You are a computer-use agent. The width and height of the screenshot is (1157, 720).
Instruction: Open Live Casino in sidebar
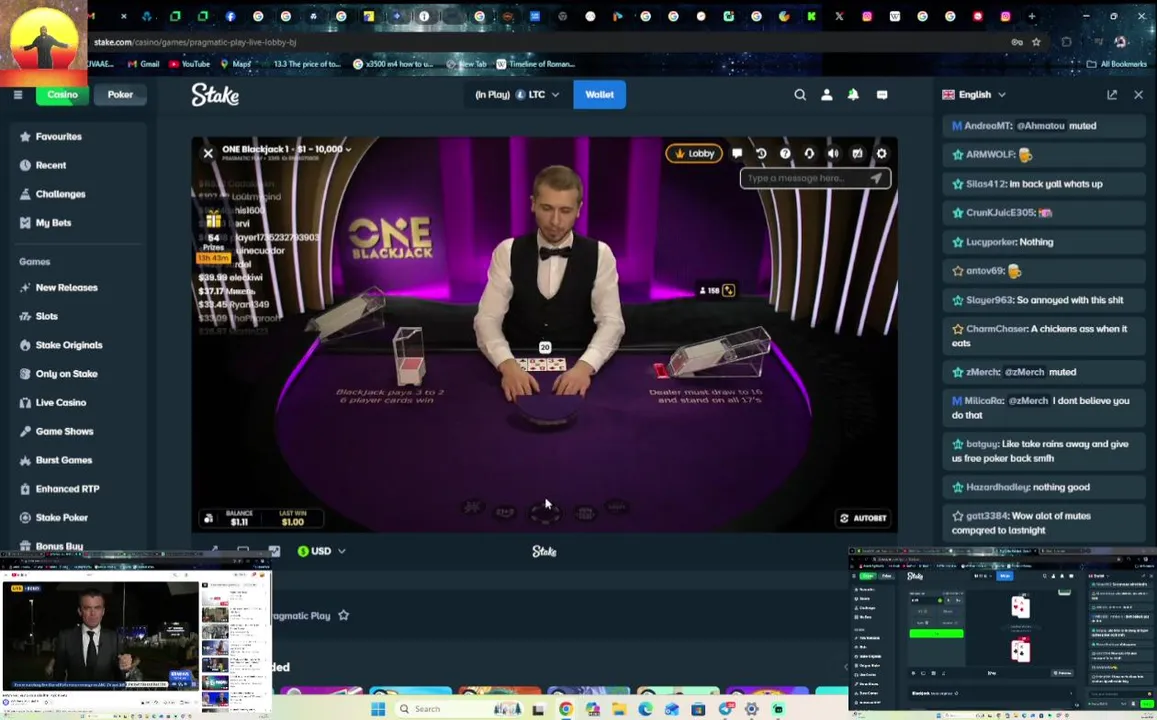[x=61, y=403]
